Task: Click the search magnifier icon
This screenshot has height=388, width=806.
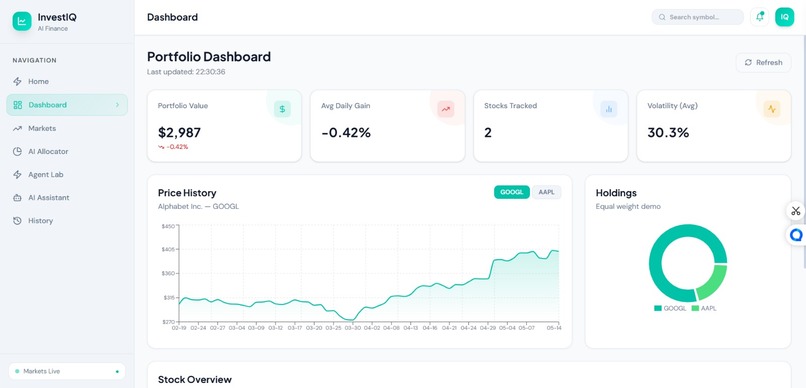Action: coord(663,17)
